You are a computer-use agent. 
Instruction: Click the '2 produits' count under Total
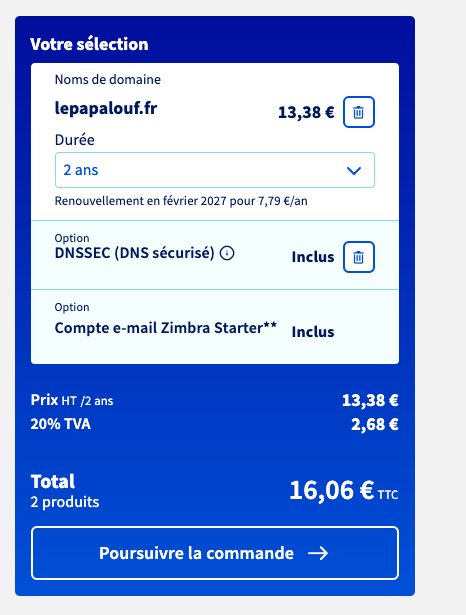(x=65, y=502)
